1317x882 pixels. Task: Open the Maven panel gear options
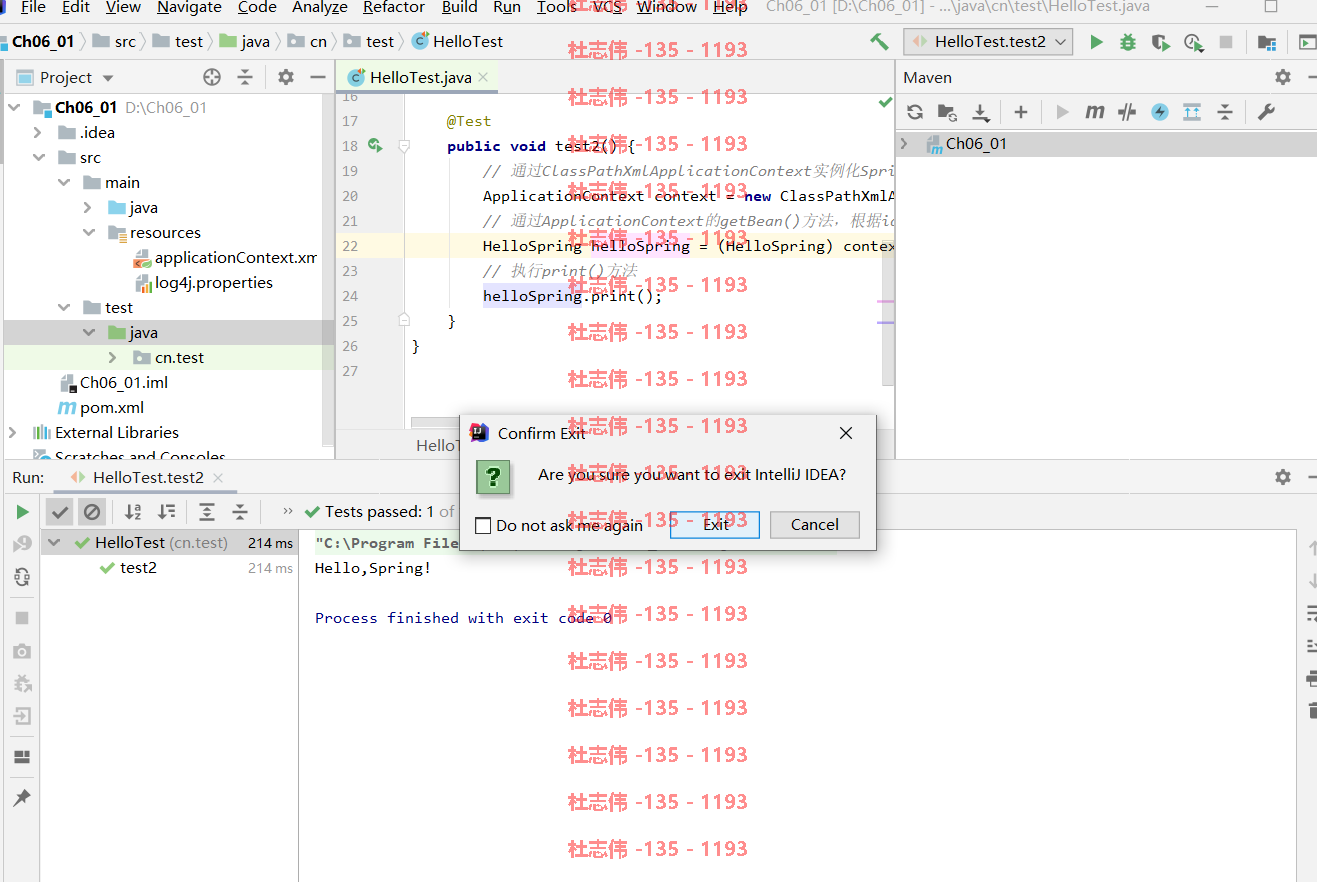1283,77
